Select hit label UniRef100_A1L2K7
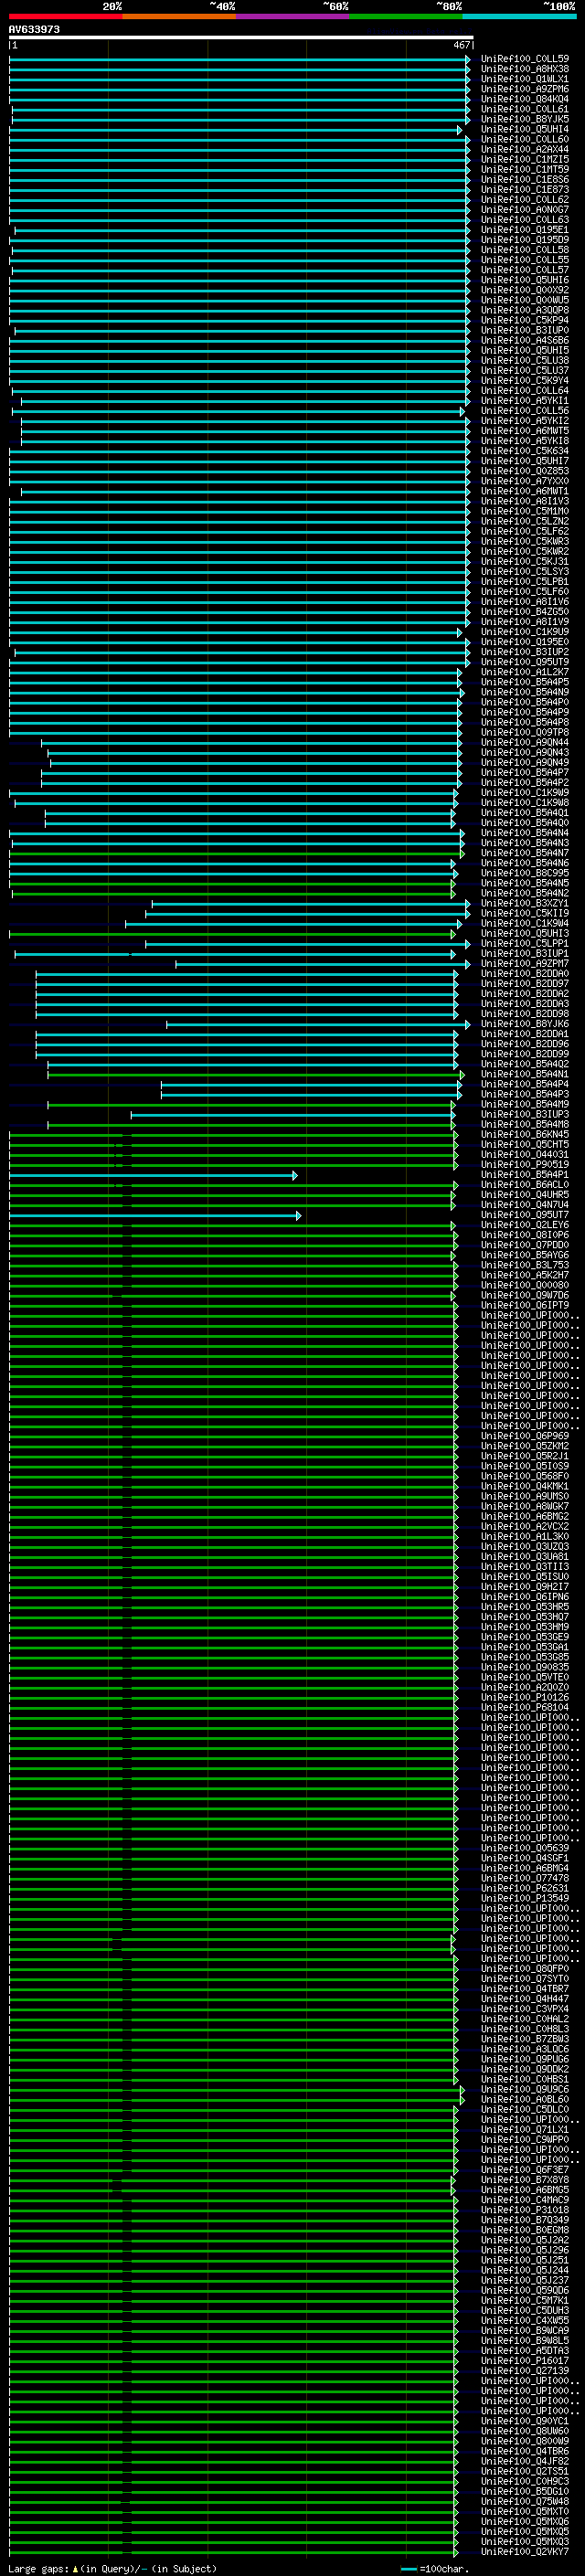The image size is (585, 2576). tap(525, 672)
